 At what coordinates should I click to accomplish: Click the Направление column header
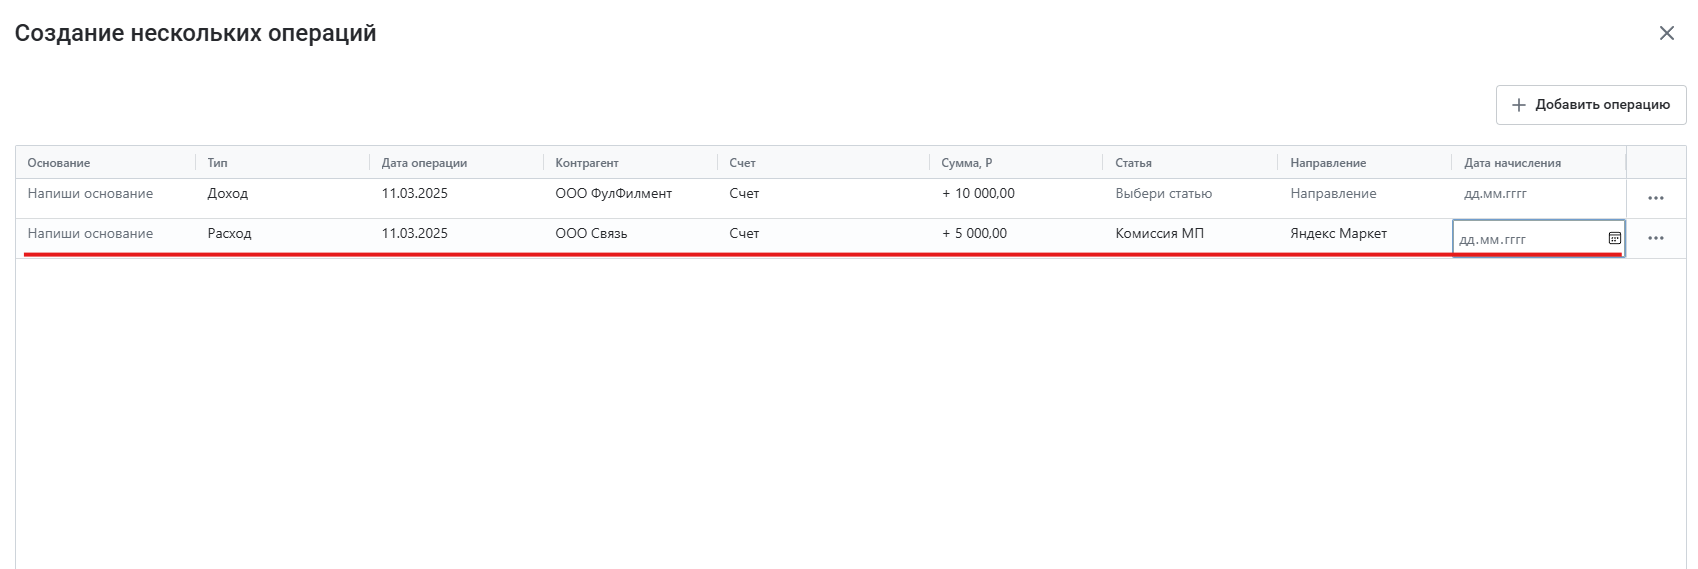[1364, 163]
